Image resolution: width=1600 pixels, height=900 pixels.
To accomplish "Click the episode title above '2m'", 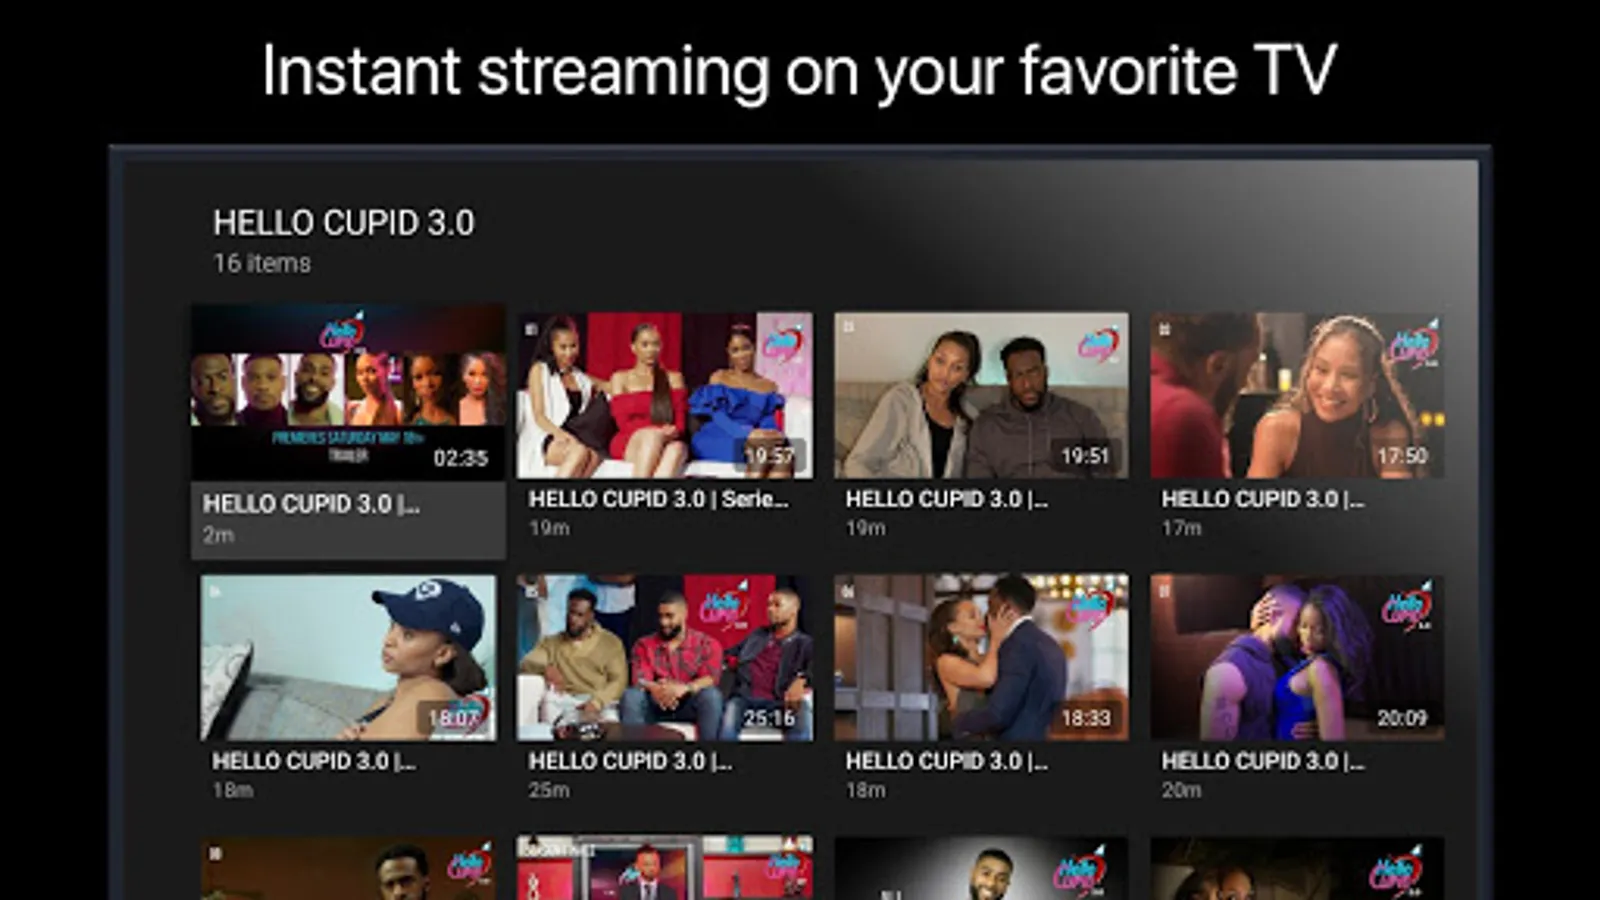I will pos(311,504).
